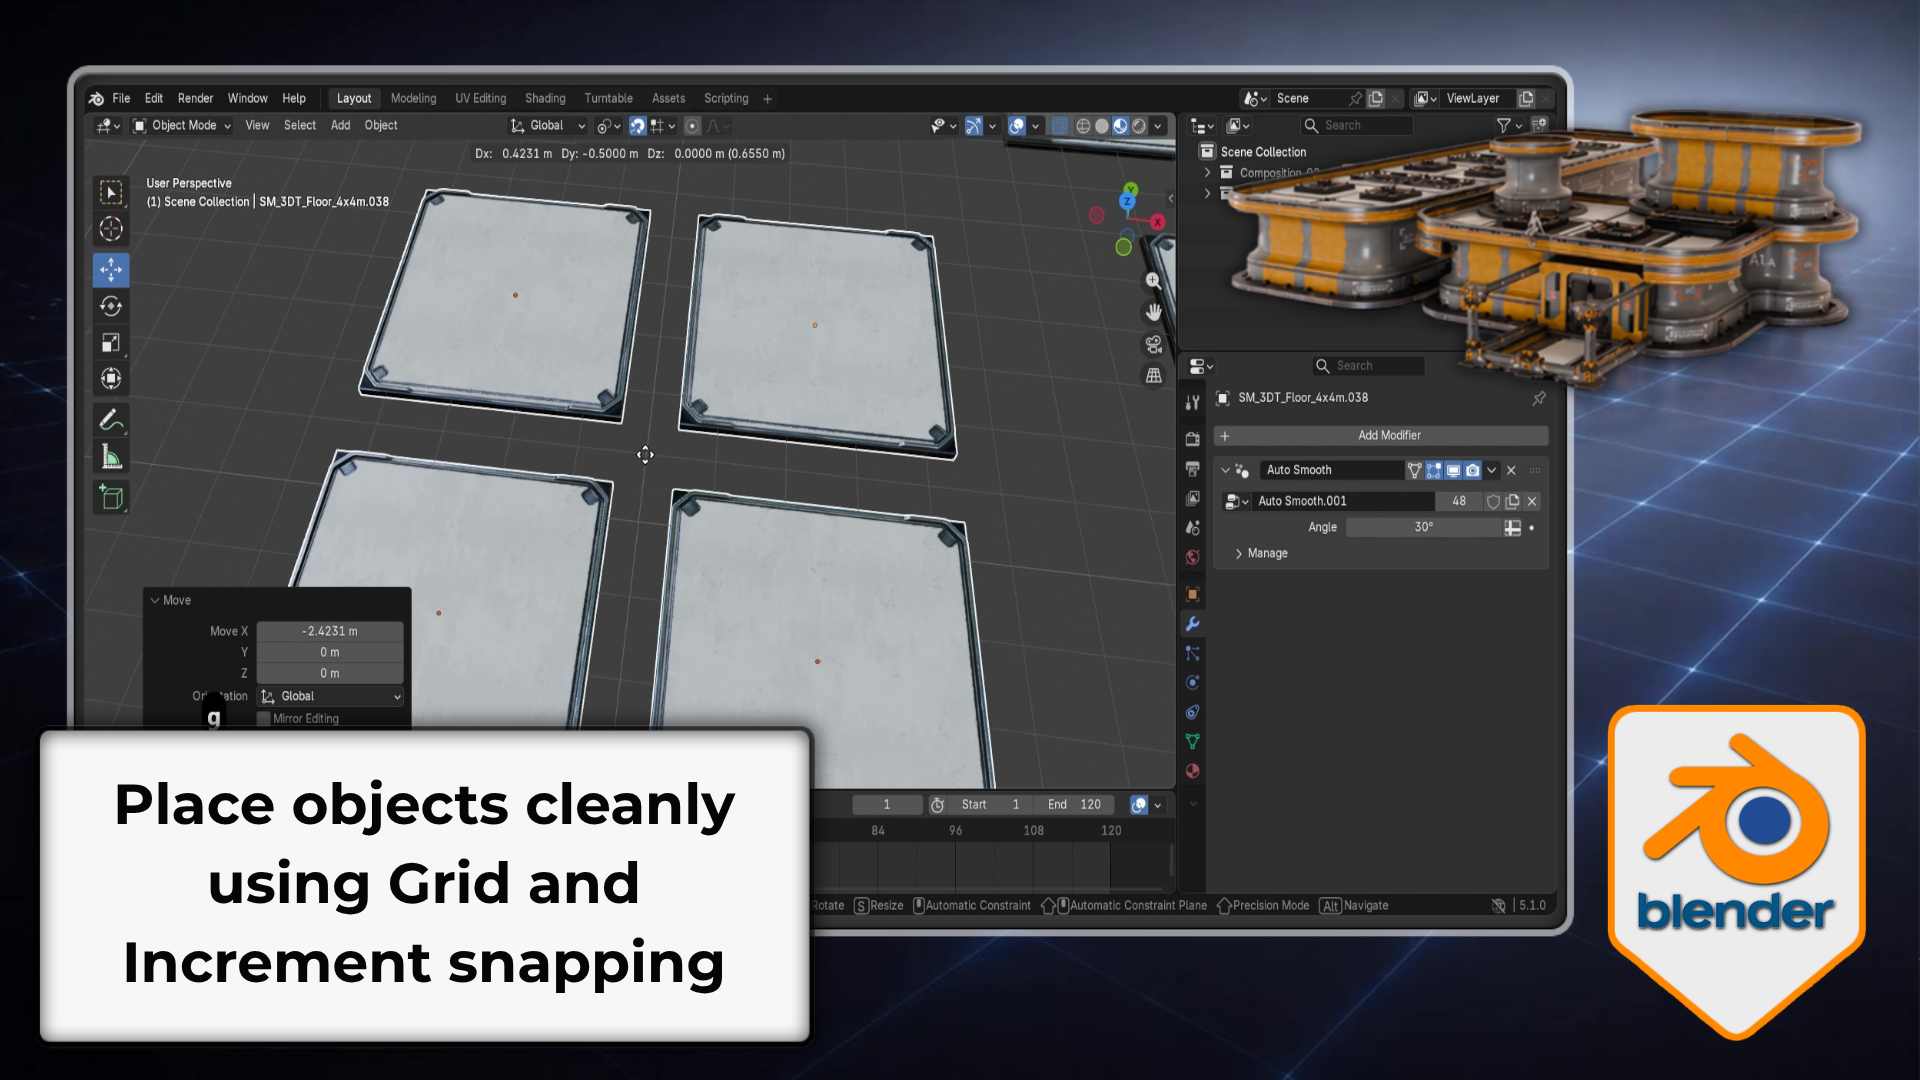
Task: Open the Object properties orange square tab
Action: coord(1192,594)
